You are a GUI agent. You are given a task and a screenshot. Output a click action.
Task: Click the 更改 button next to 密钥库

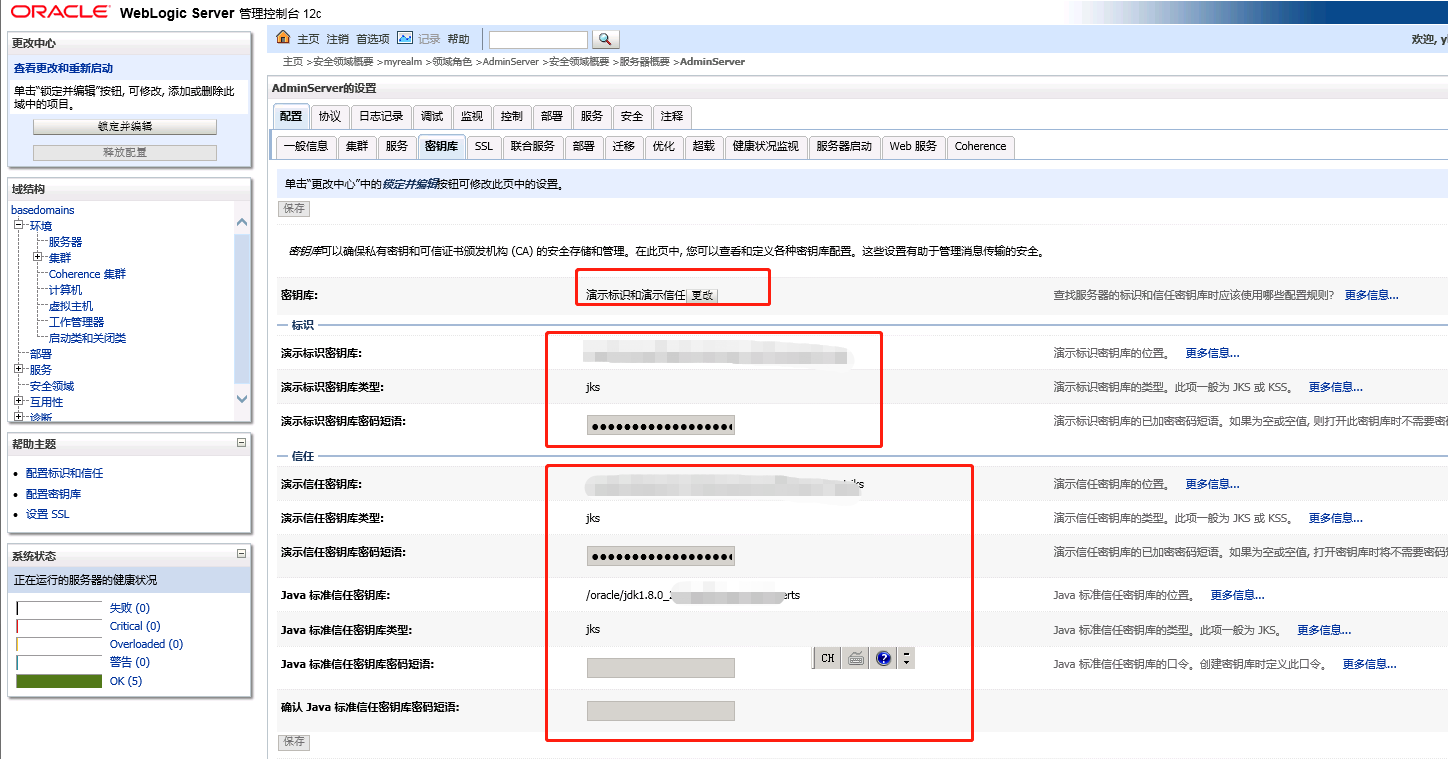(703, 296)
